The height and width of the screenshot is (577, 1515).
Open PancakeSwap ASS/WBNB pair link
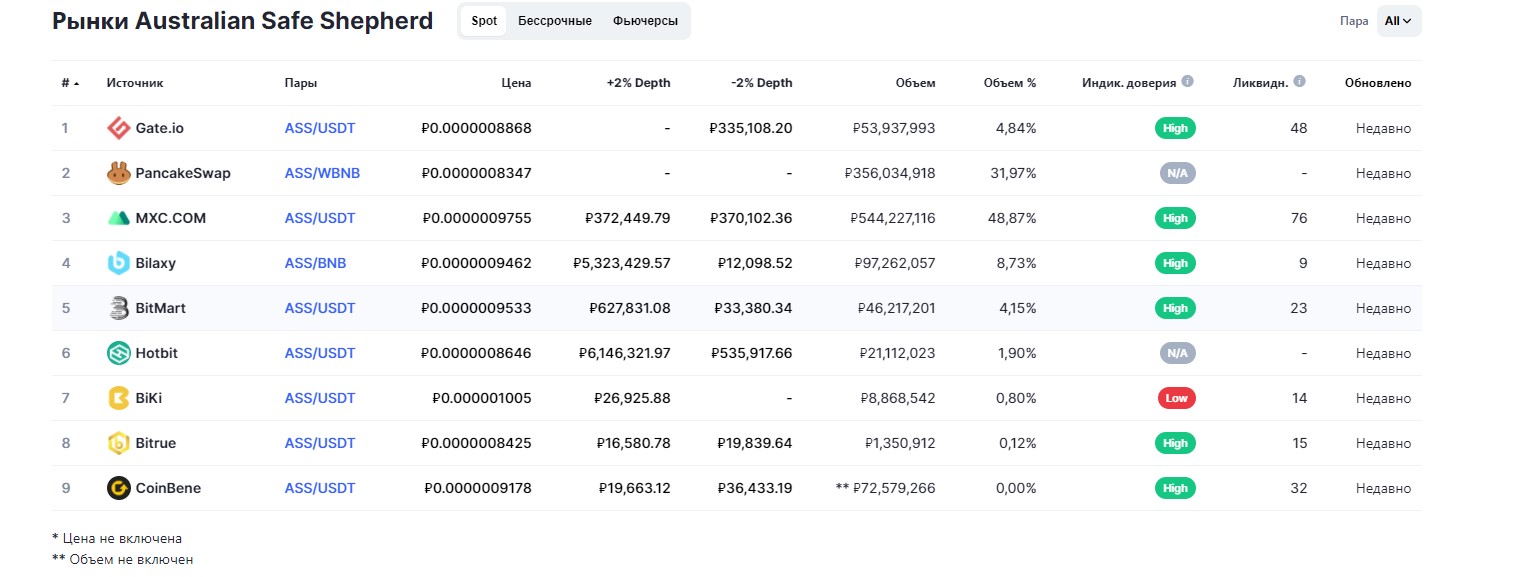point(322,173)
